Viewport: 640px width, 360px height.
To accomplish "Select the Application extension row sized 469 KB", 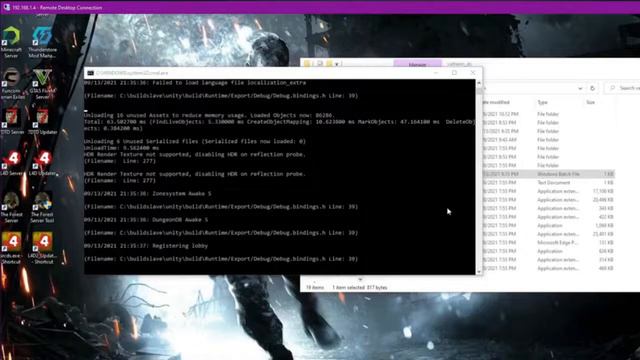I will point(549,268).
